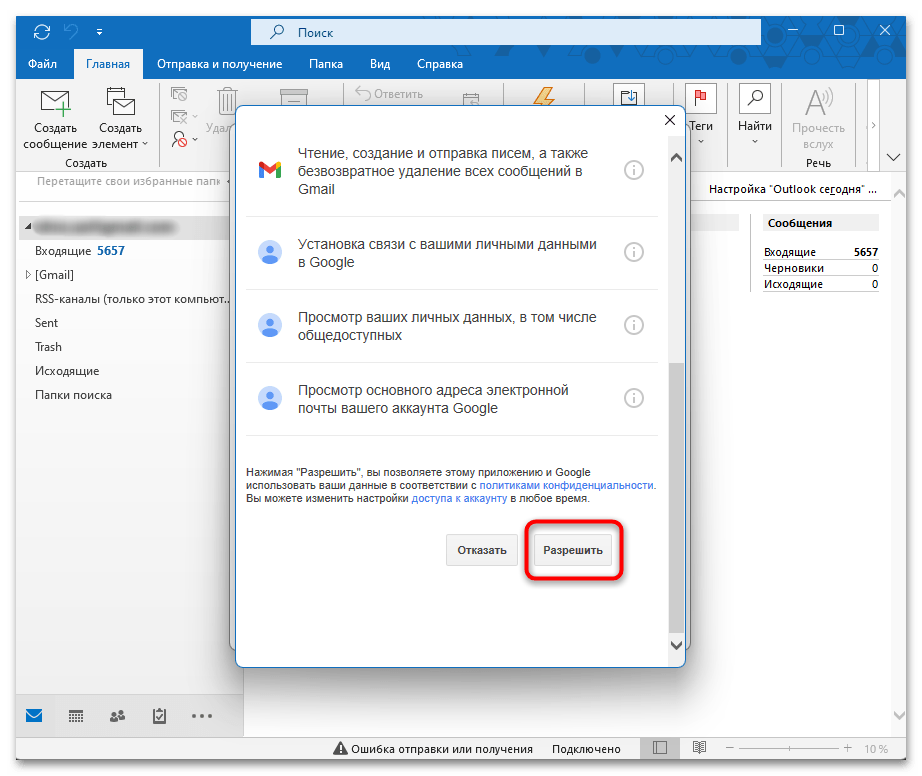Open the Создать элемент dropdown
The image size is (922, 776).
pyautogui.click(x=121, y=120)
